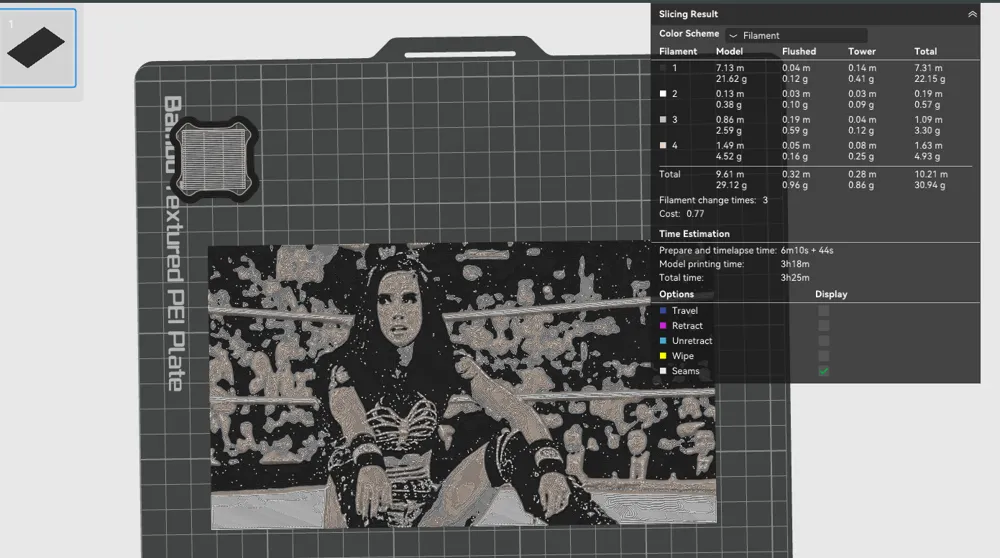Click filament 2 color swatch
1000x558 pixels.
(663, 94)
